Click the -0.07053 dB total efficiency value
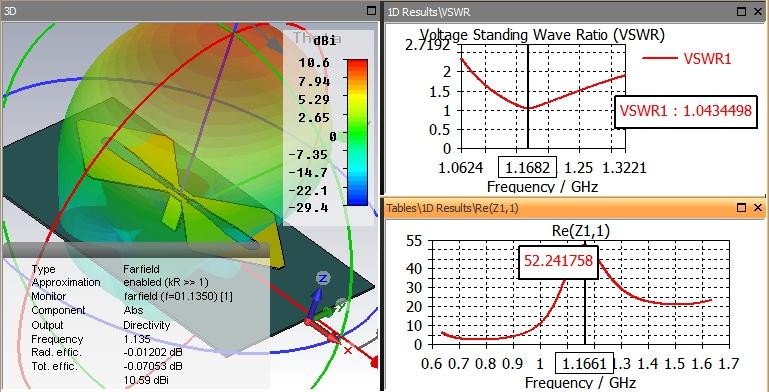769x392 pixels. point(153,366)
